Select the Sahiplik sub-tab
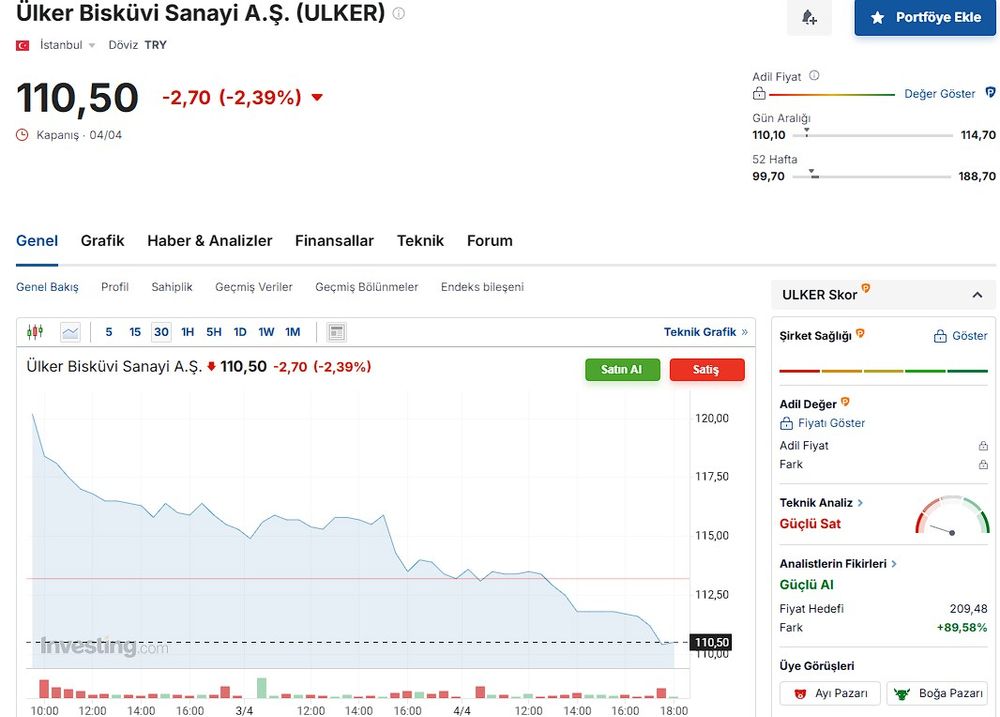 click(172, 287)
